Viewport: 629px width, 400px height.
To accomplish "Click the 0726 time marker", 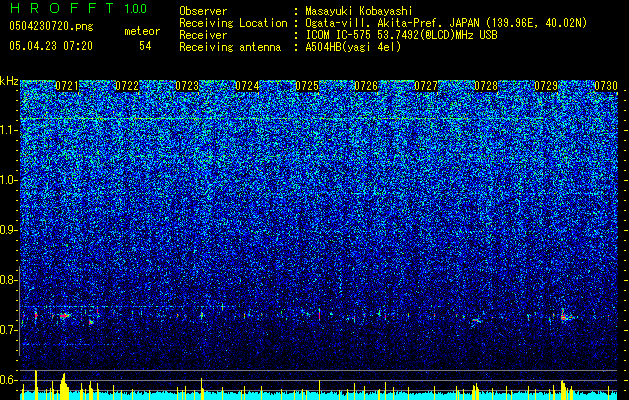I will [x=366, y=86].
